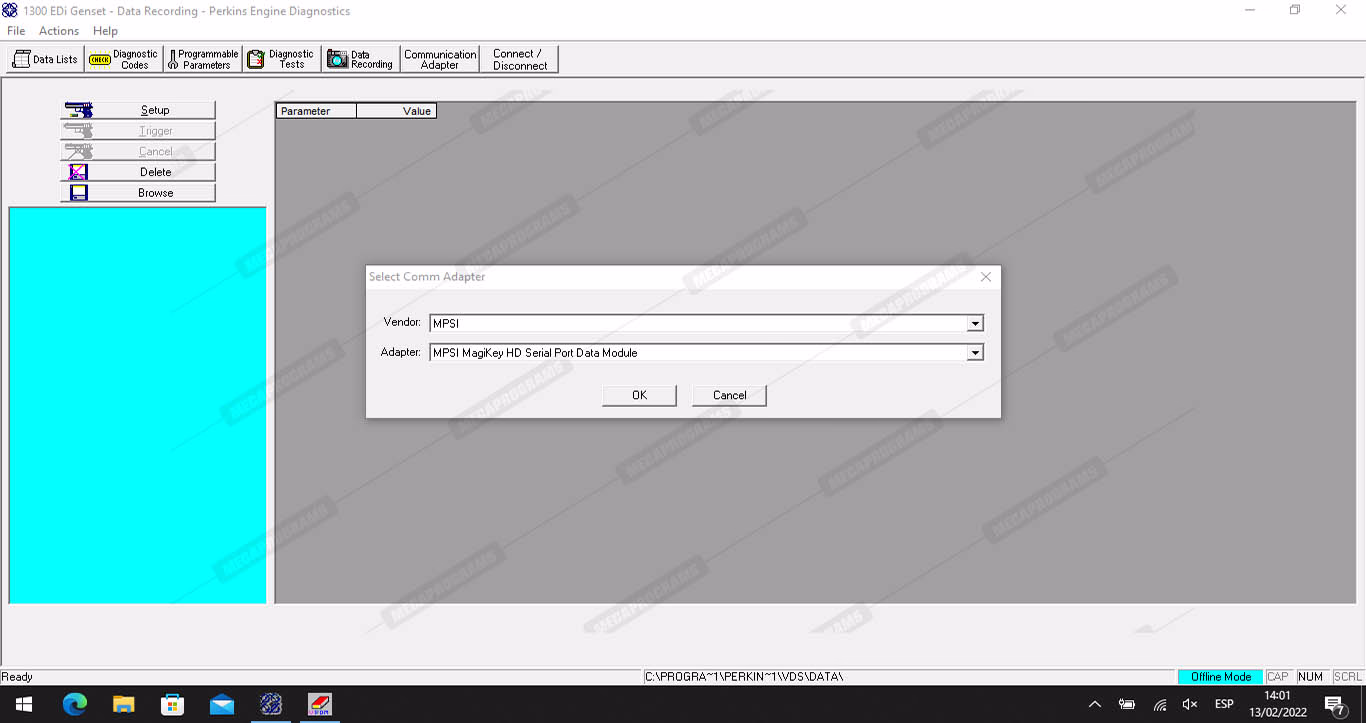Expand the Adapter dropdown arrow
This screenshot has height=723, width=1366.
pyautogui.click(x=975, y=353)
